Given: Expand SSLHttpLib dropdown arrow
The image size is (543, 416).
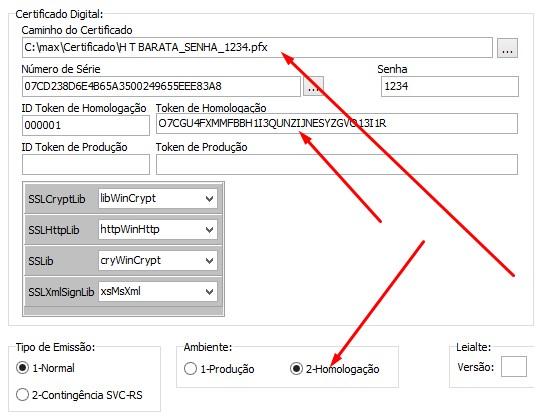Looking at the screenshot, I should [209, 230].
